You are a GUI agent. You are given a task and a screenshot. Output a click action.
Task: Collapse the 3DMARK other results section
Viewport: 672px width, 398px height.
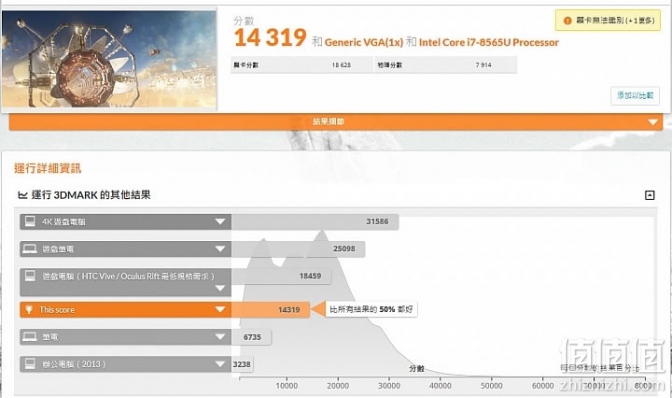click(x=650, y=195)
